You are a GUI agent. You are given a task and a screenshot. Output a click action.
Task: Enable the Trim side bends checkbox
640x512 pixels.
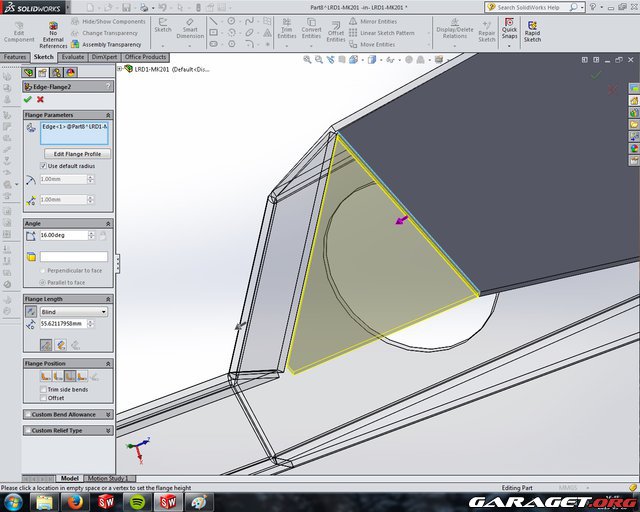tap(43, 389)
